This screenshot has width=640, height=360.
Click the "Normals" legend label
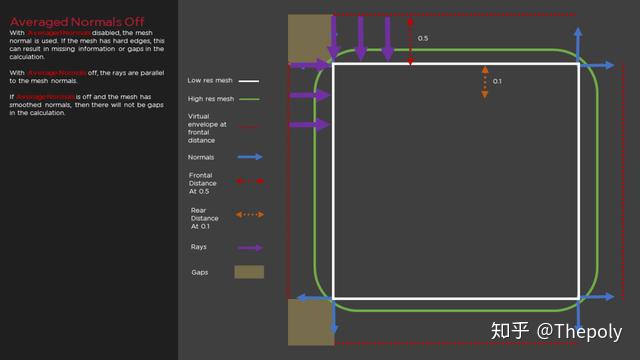coord(200,157)
